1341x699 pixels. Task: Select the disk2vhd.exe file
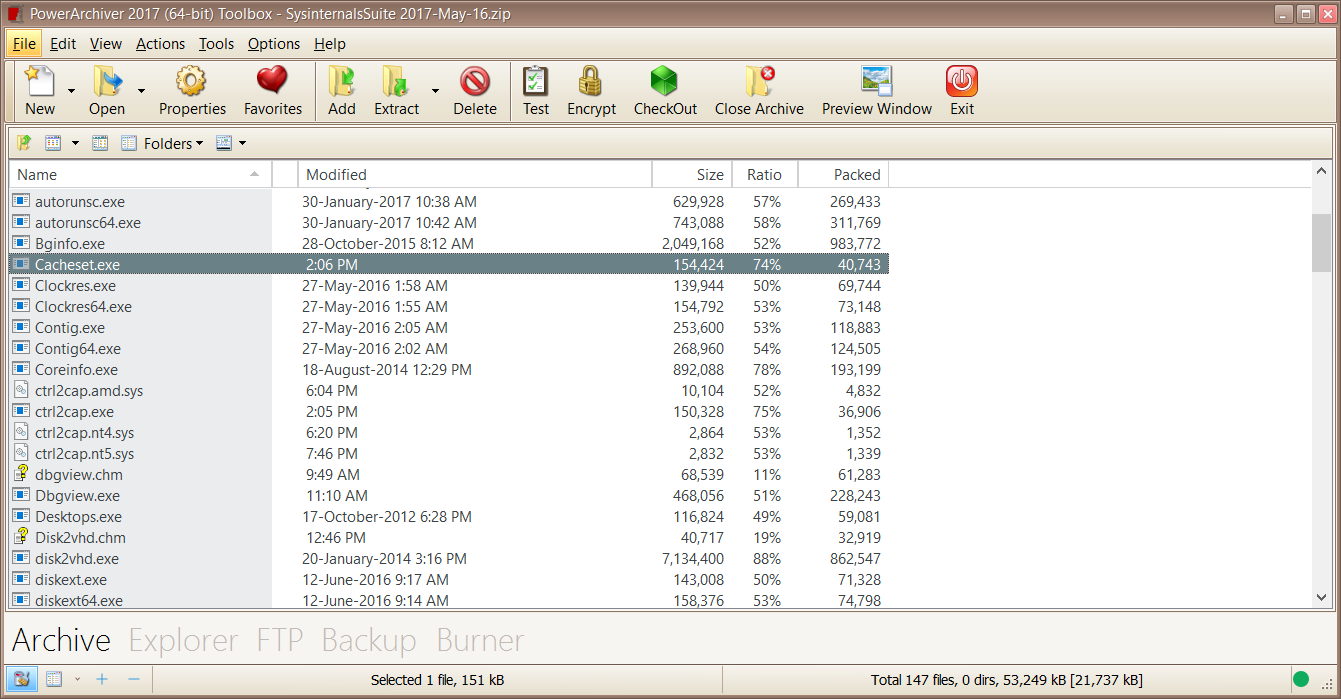(x=449, y=558)
